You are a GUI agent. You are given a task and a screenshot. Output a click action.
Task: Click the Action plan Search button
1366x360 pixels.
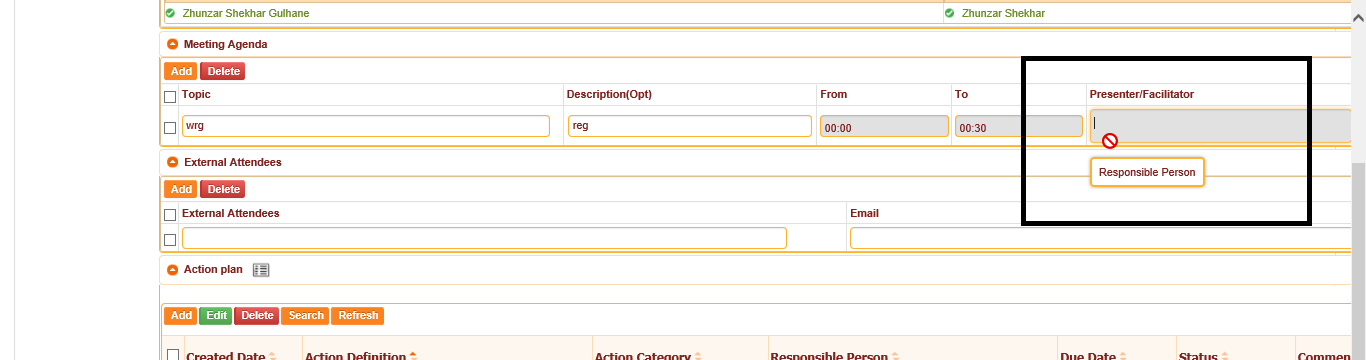[306, 315]
